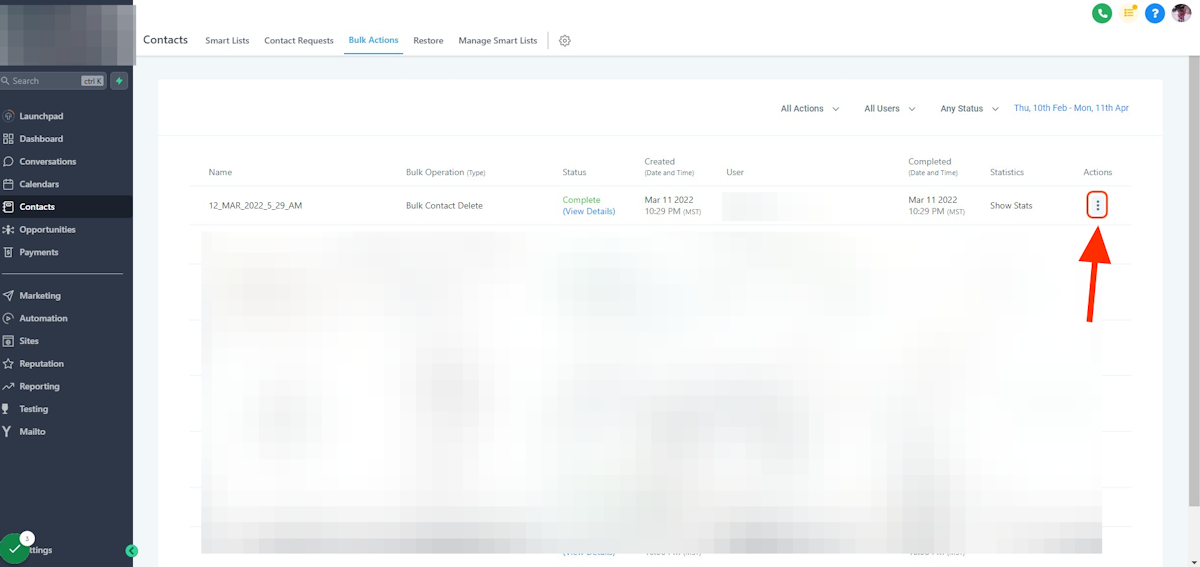
Task: Click the sidebar Search field
Action: click(45, 81)
